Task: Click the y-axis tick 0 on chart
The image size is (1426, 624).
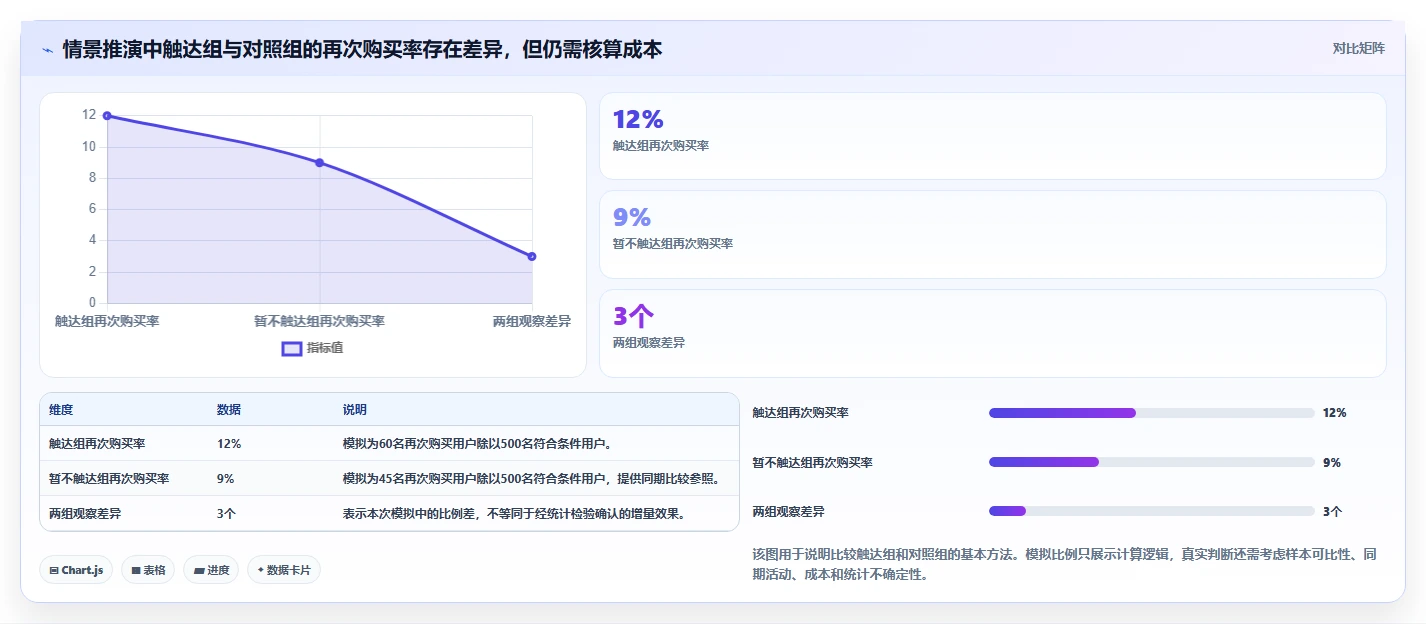Action: [x=92, y=302]
